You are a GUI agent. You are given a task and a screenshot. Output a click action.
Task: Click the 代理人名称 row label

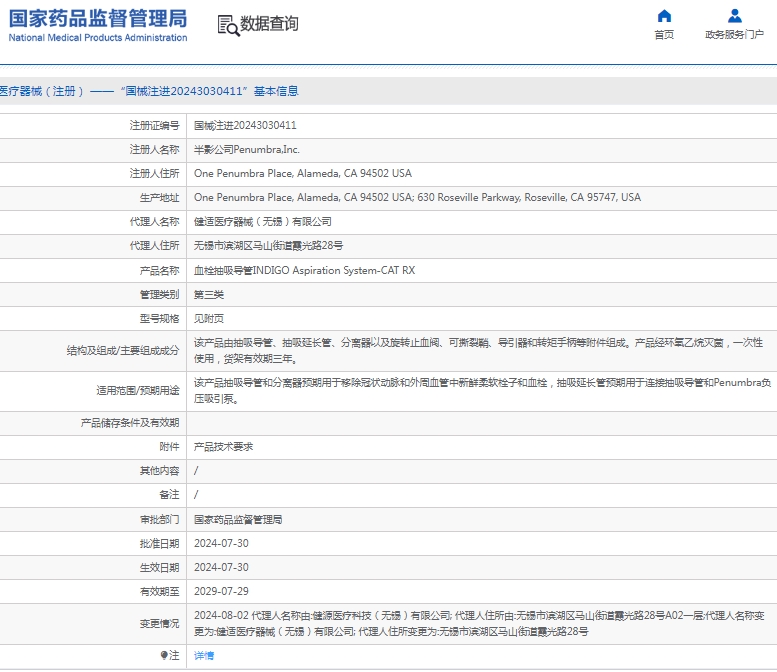coord(154,222)
